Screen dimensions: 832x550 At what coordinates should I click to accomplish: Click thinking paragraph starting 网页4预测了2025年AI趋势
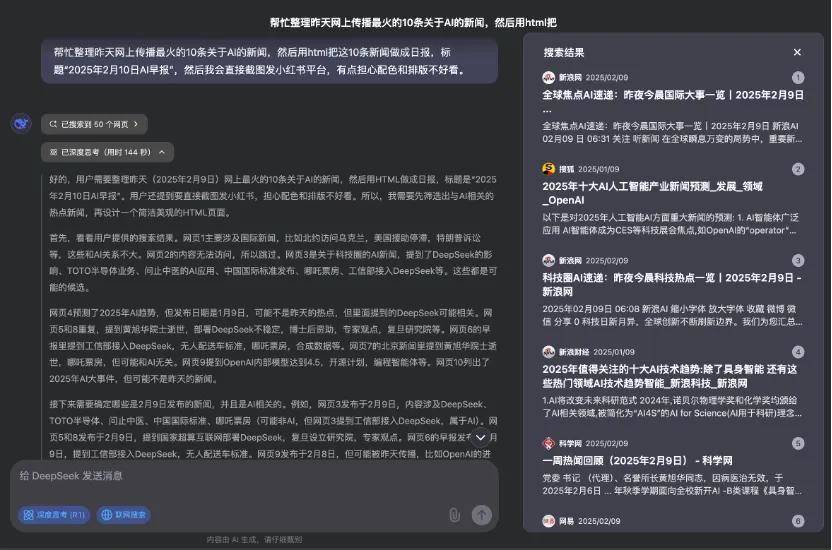[273, 346]
